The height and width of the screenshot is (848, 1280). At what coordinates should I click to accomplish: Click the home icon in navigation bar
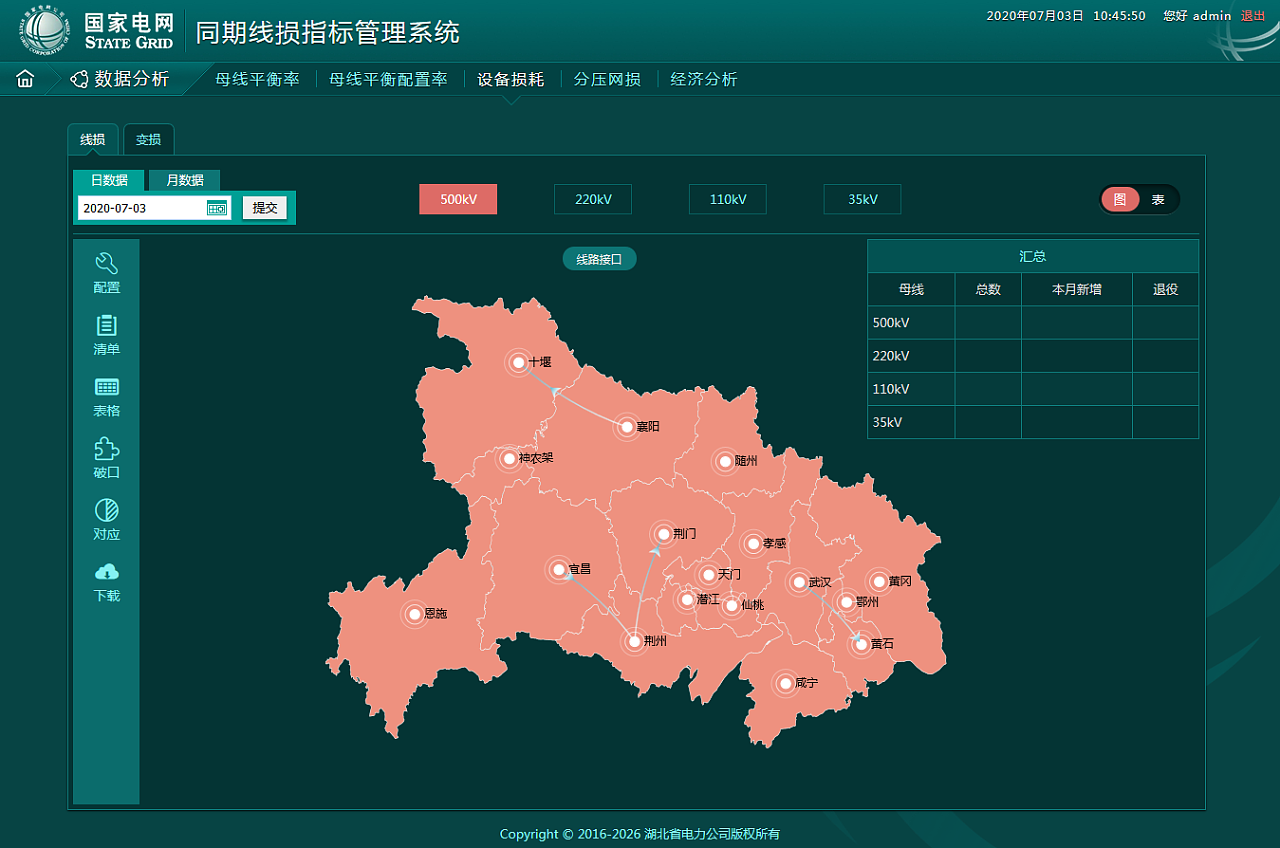(24, 78)
